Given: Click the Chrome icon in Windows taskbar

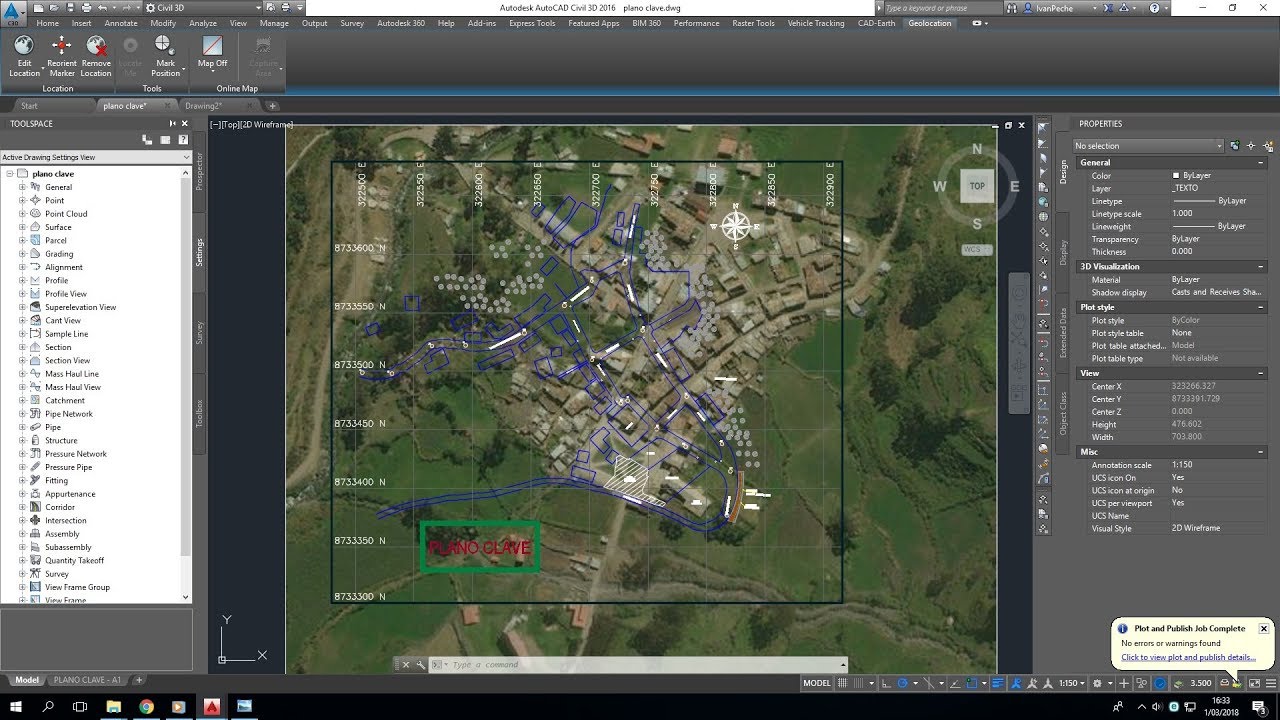Looking at the screenshot, I should coord(146,706).
